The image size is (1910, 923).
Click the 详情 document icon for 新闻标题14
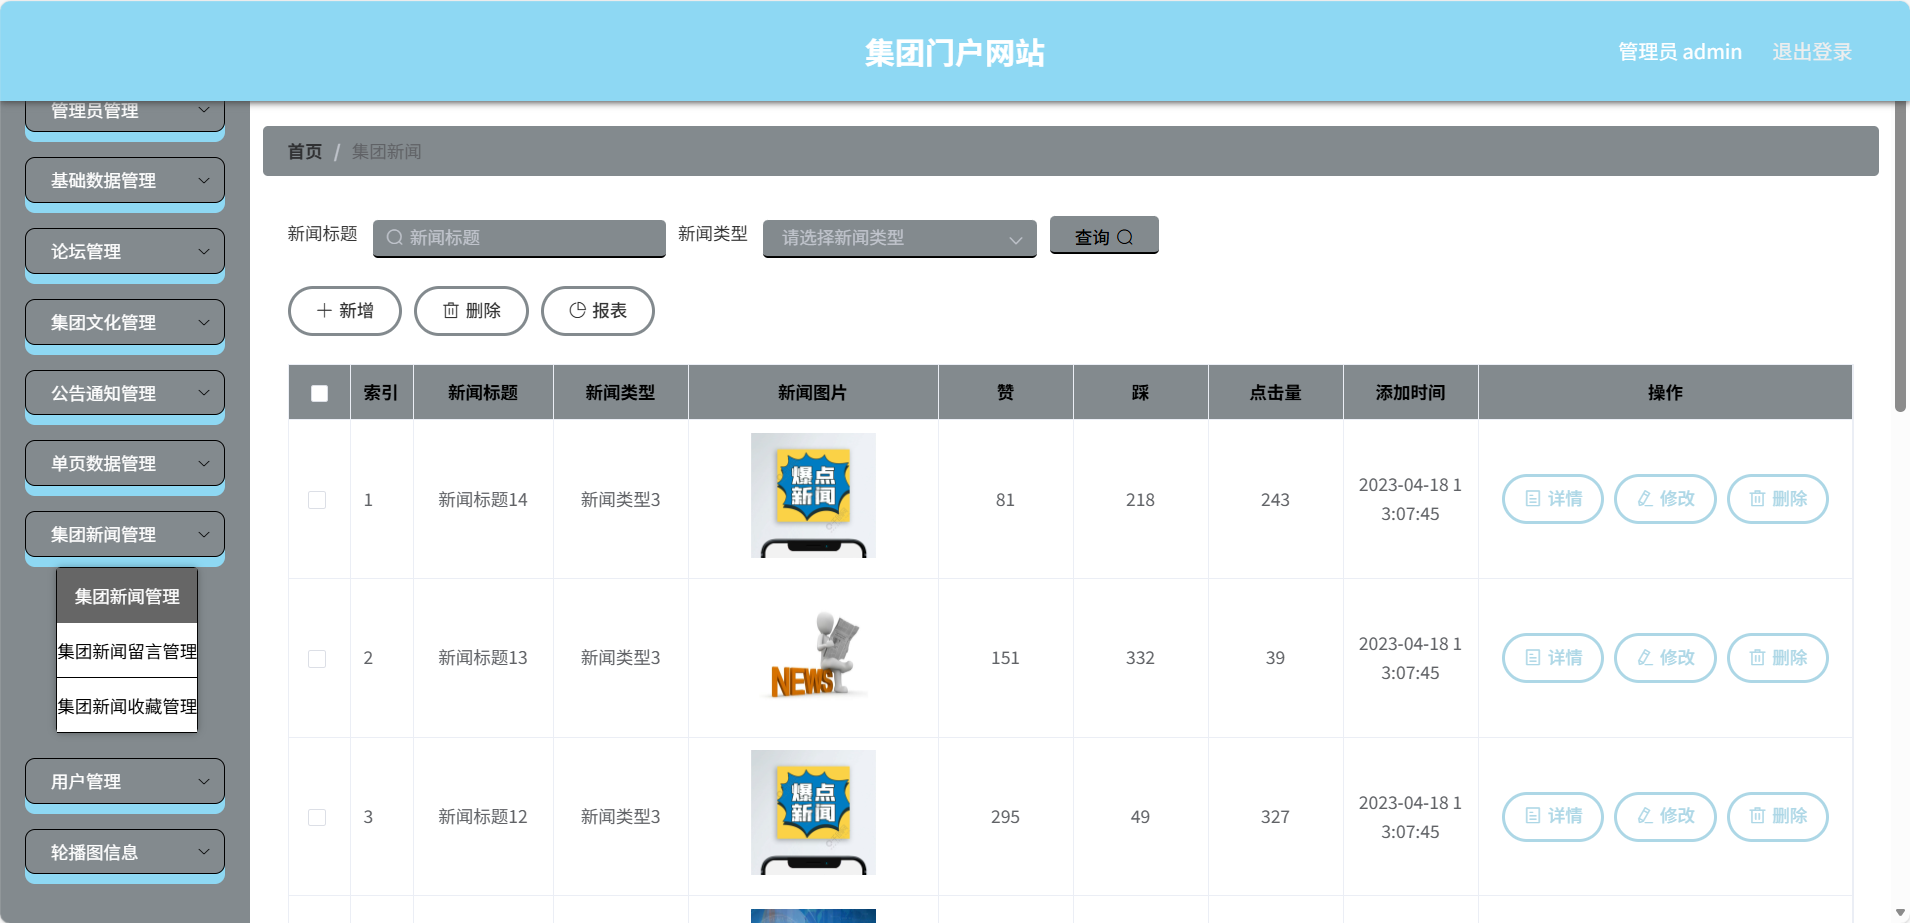coord(1532,499)
